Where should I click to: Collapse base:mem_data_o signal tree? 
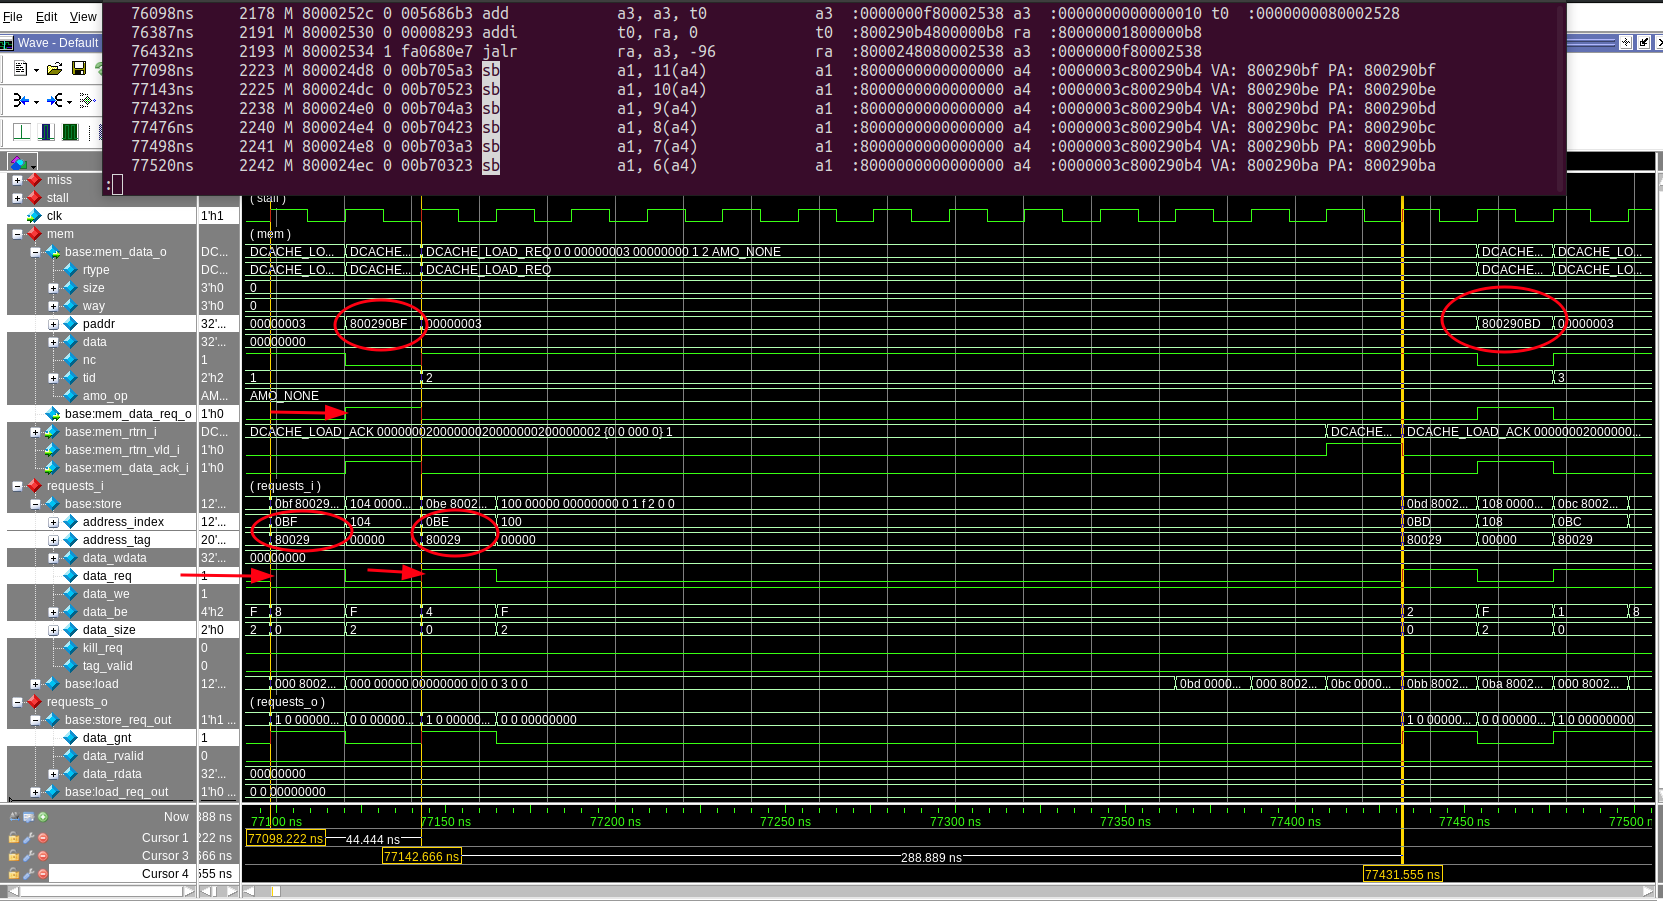click(35, 252)
